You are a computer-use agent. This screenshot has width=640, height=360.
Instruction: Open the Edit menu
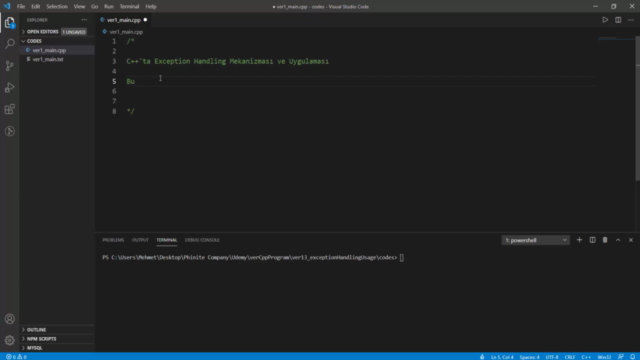(x=36, y=7)
